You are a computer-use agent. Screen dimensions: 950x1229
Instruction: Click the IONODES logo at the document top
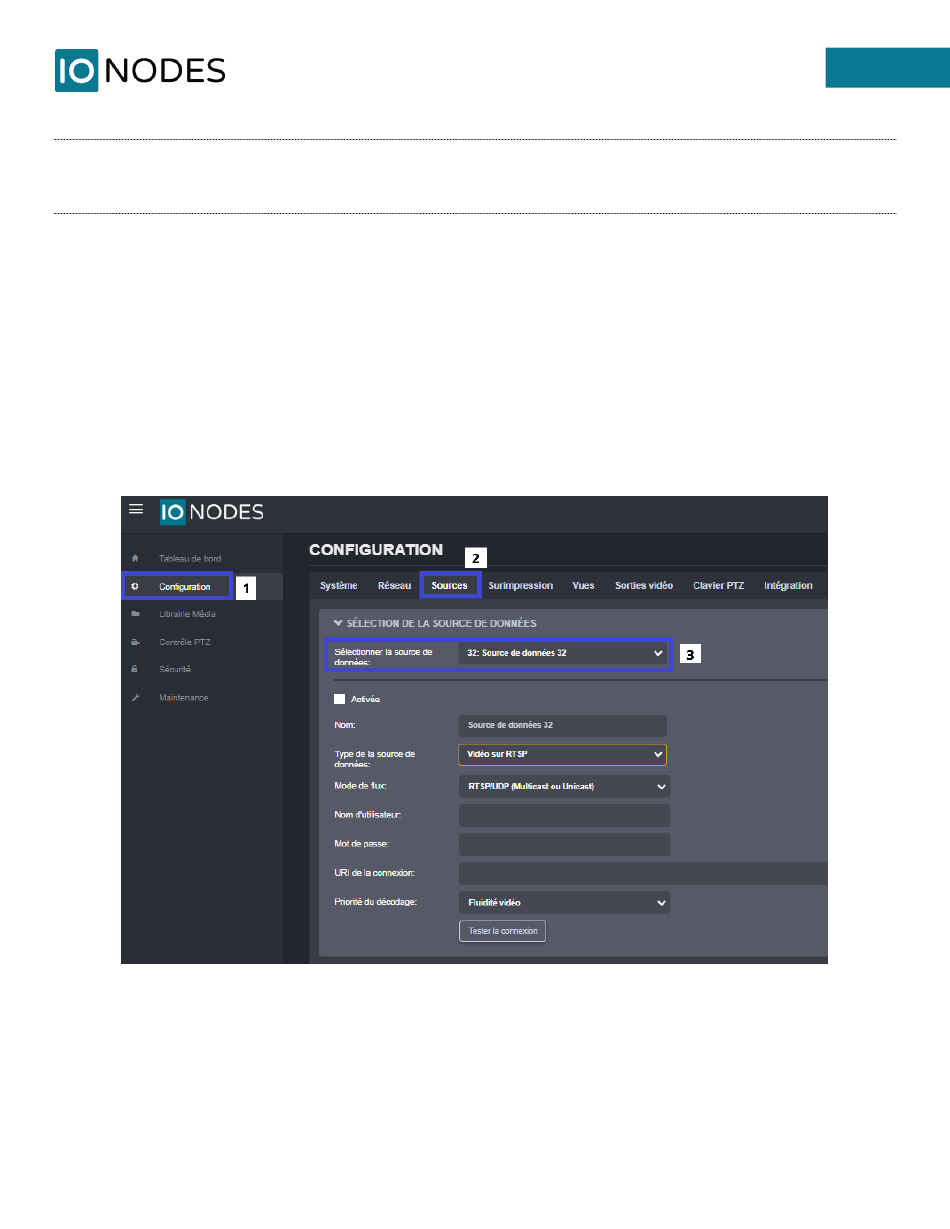point(140,70)
